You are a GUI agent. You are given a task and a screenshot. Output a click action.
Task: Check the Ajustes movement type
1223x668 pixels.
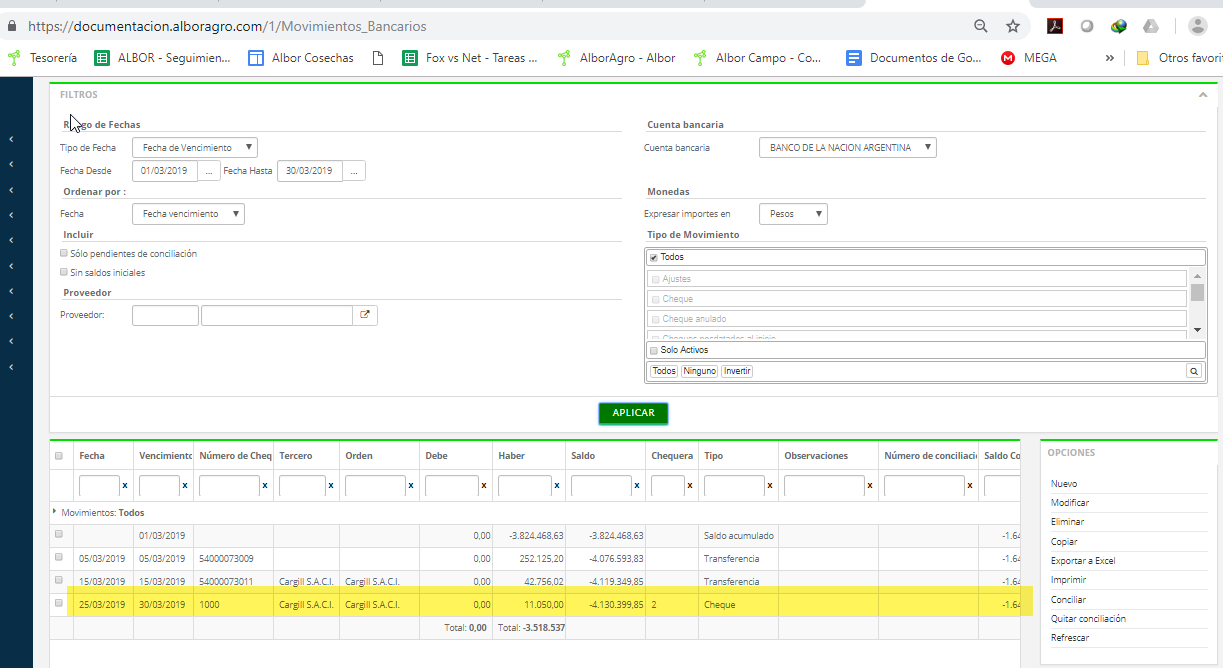(655, 279)
